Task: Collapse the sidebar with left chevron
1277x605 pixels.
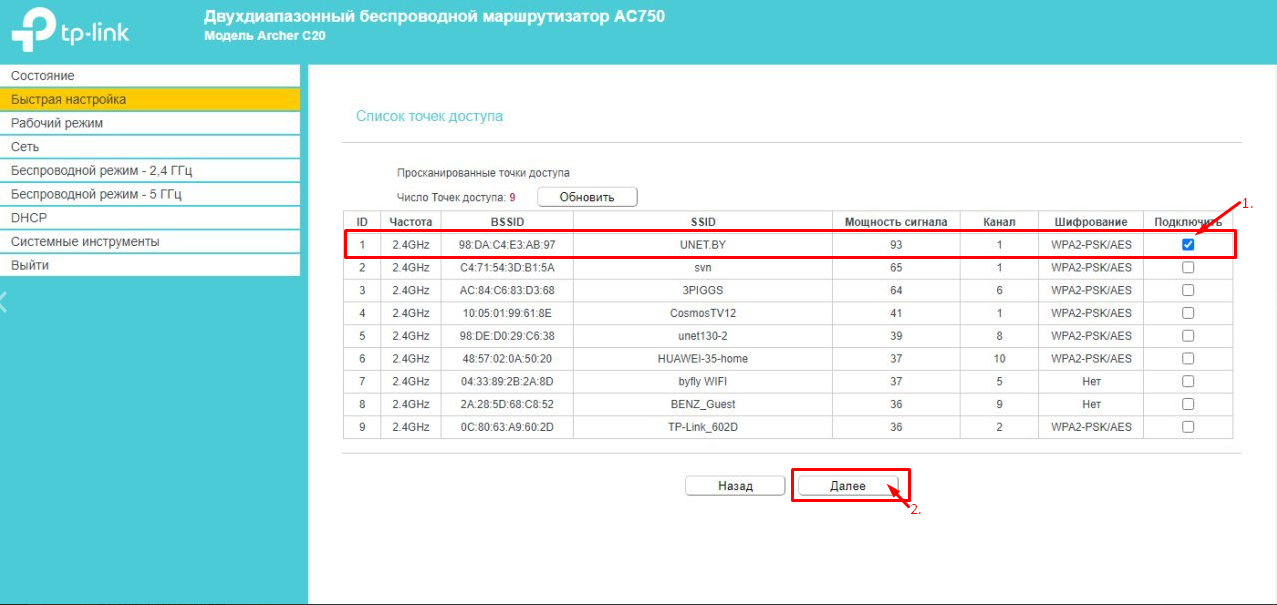Action: tap(4, 302)
